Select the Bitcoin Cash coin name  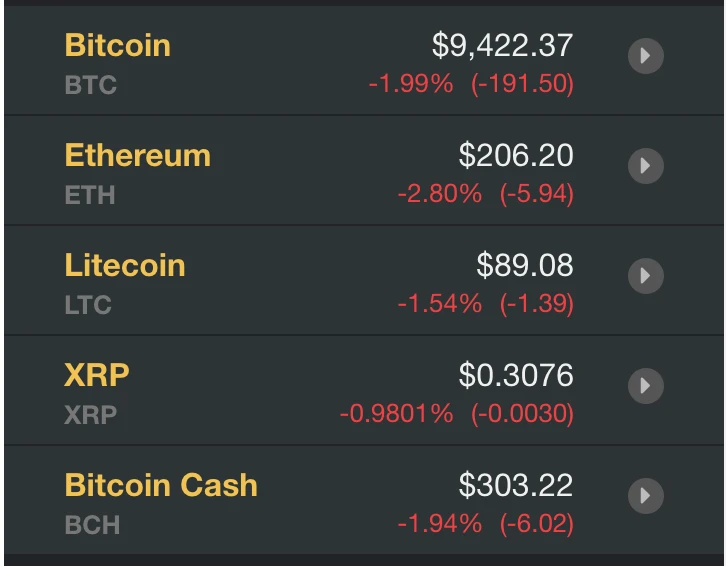click(x=160, y=485)
